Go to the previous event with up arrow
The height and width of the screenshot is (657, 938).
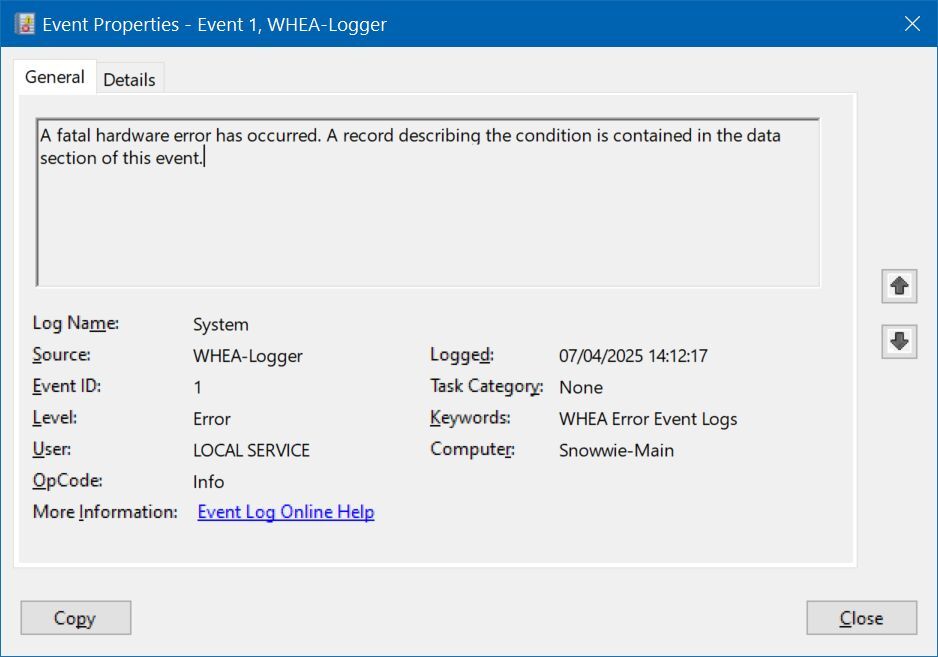tap(899, 287)
